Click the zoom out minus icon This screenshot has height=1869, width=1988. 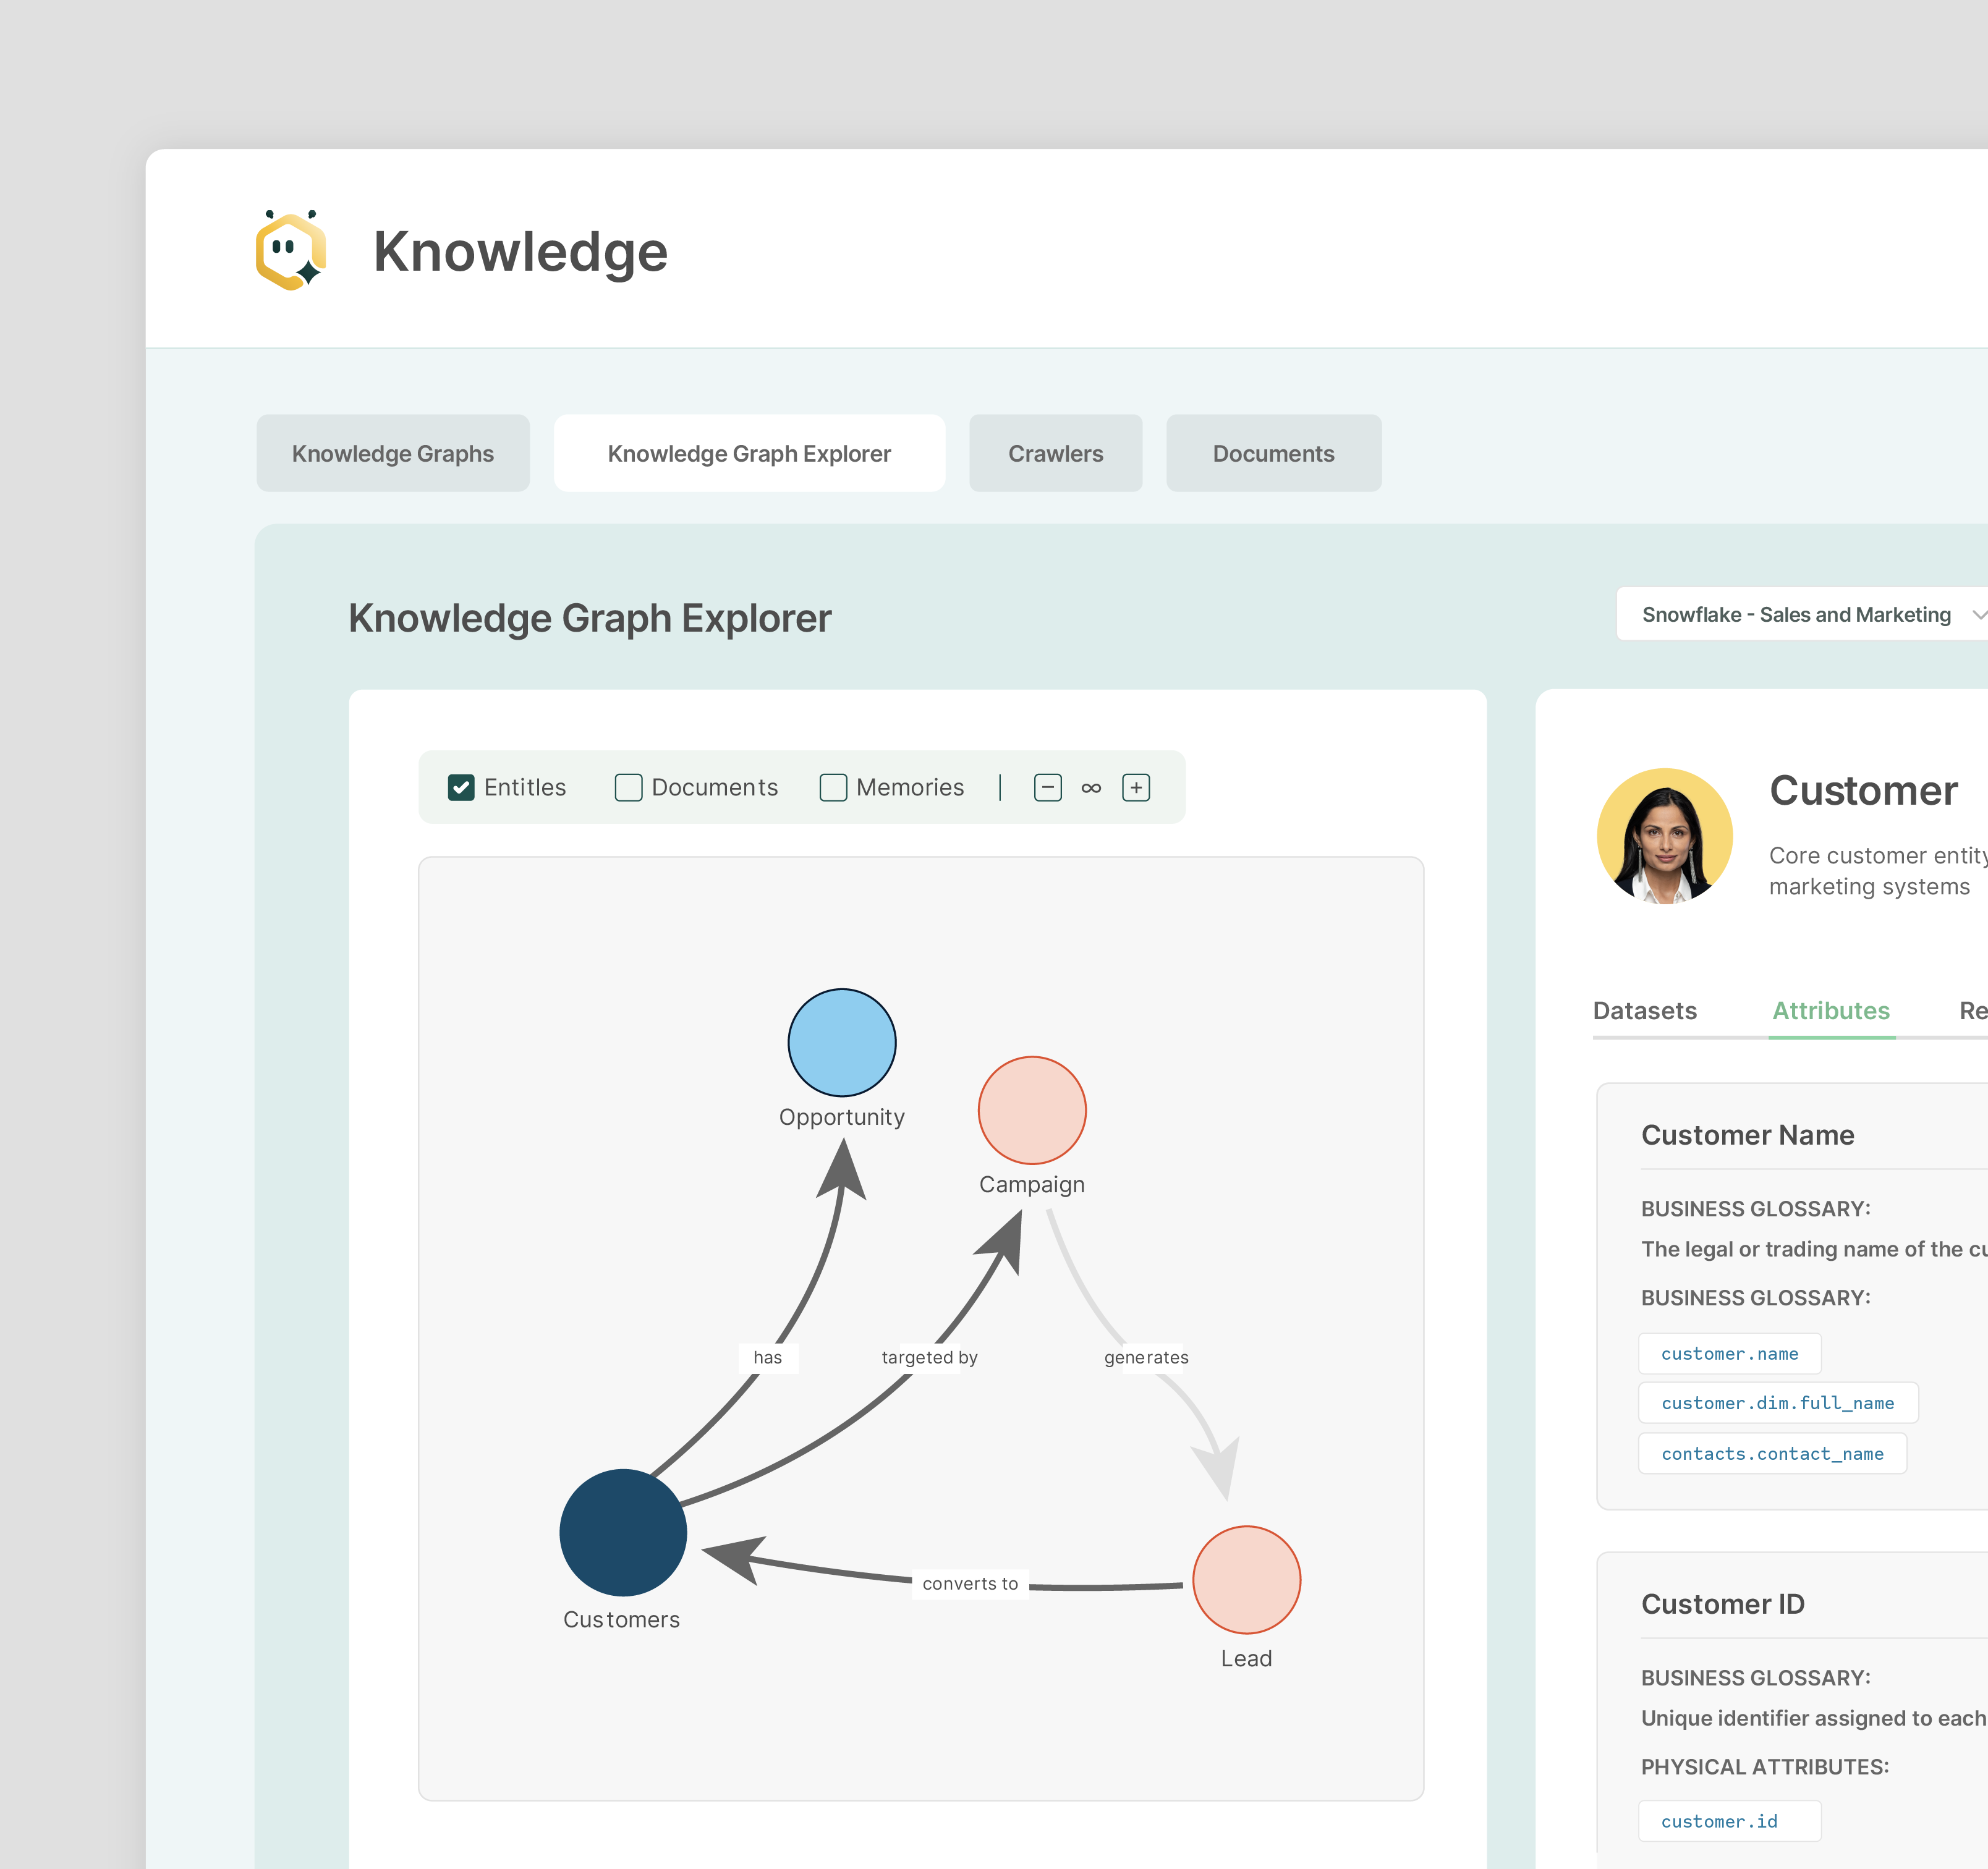tap(1047, 788)
